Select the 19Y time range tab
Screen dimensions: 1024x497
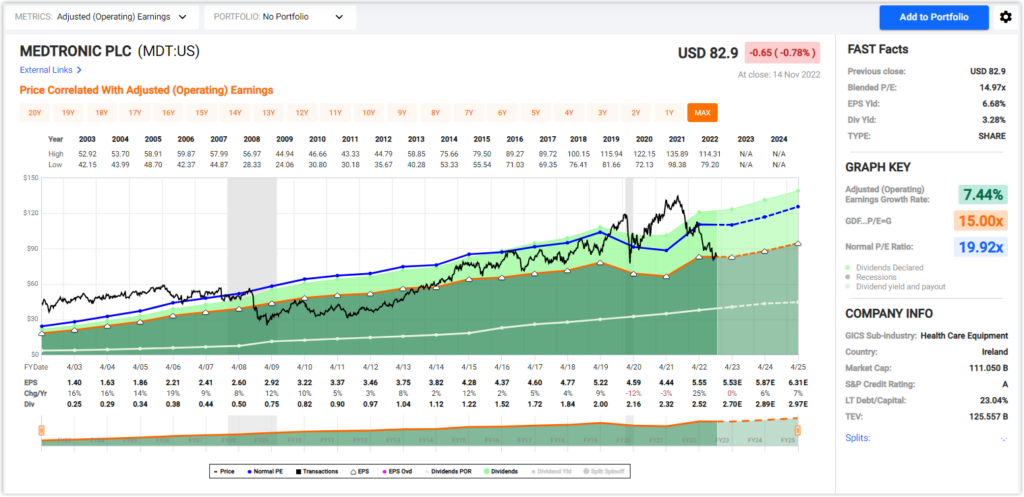(x=68, y=113)
